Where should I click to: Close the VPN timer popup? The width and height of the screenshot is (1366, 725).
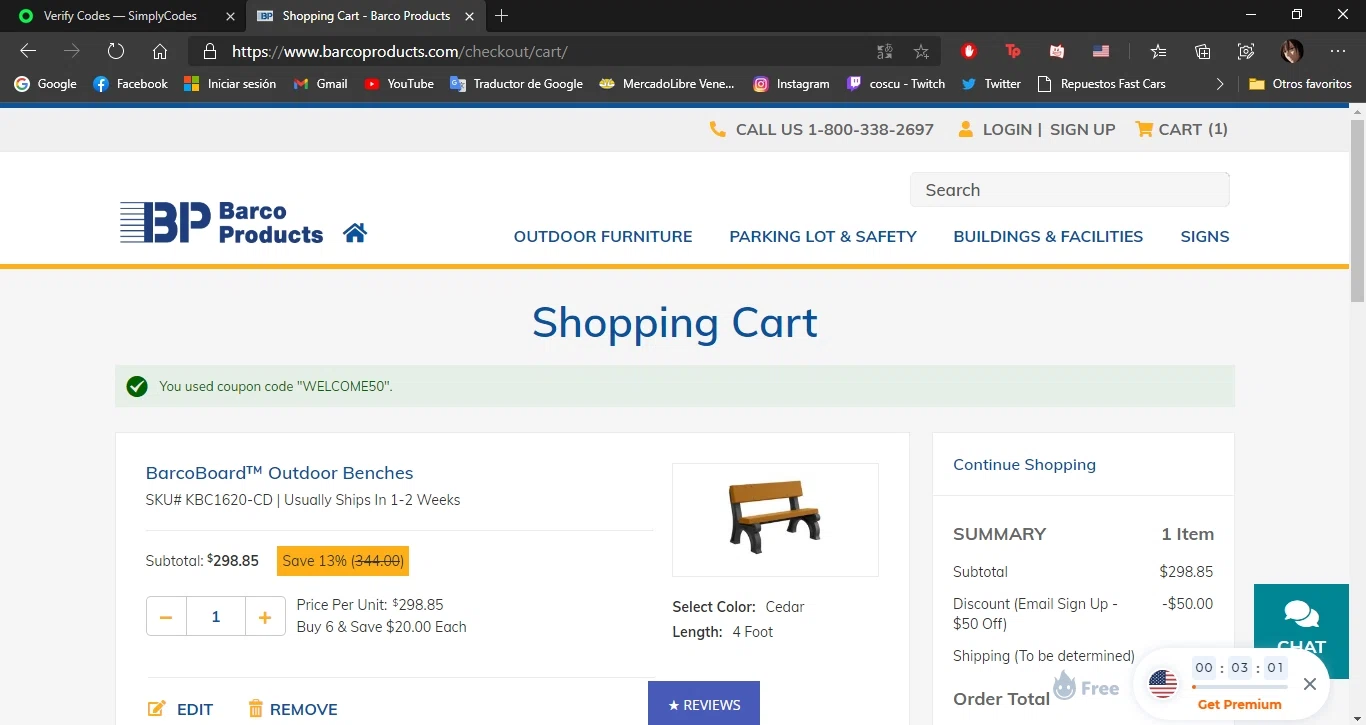(1310, 684)
